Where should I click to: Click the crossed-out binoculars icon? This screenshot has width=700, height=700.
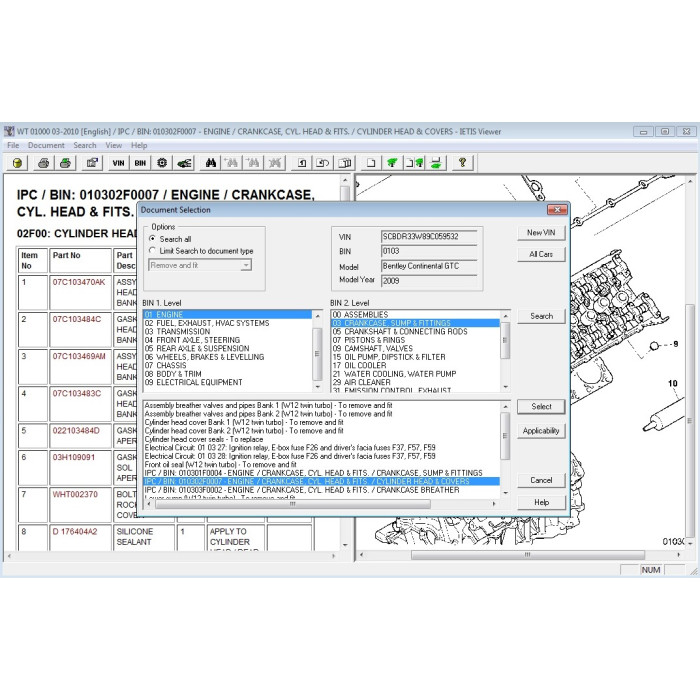(275, 163)
